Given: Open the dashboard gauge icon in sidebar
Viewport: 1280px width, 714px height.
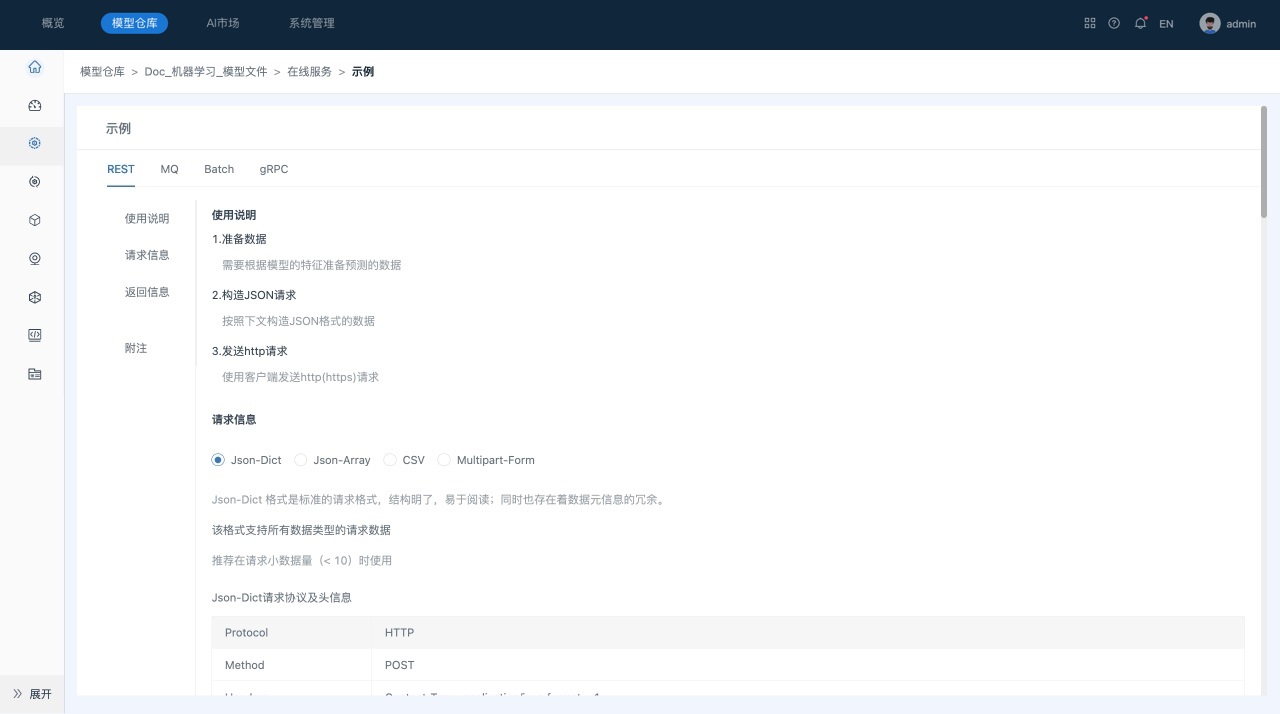Looking at the screenshot, I should (x=35, y=105).
